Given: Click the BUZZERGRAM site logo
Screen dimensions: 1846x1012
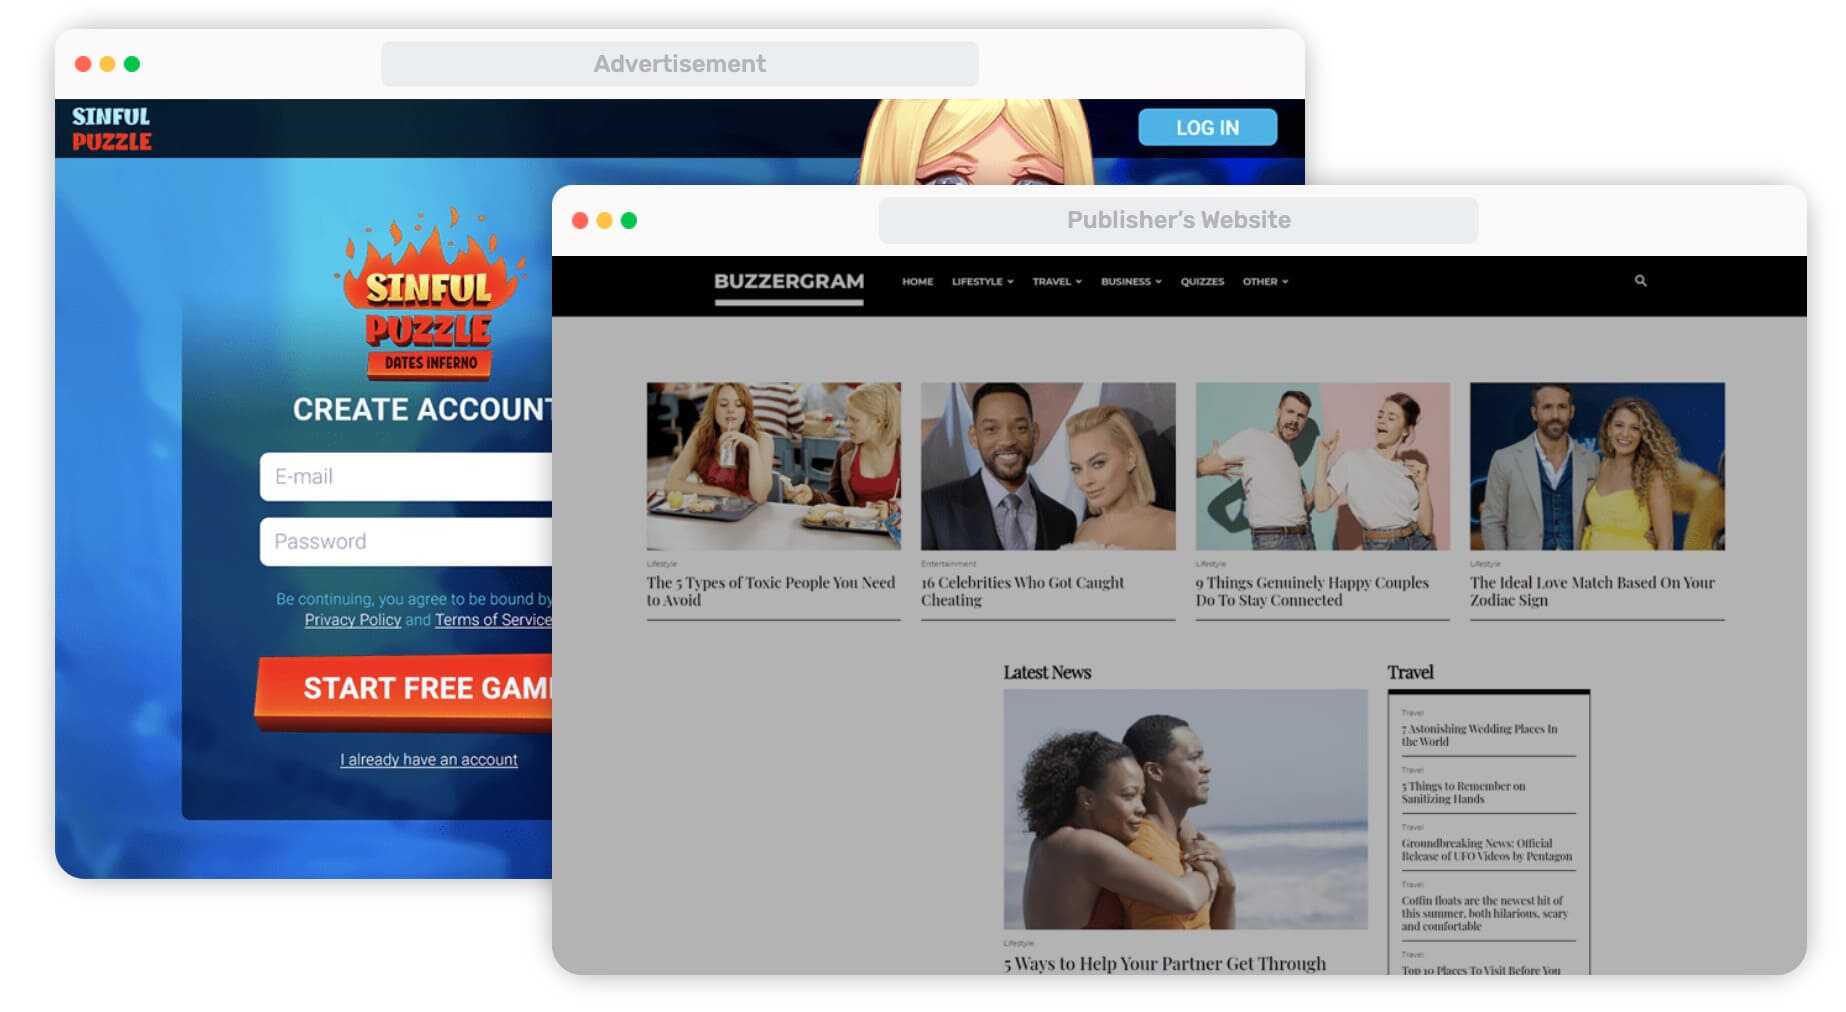Looking at the screenshot, I should 789,282.
